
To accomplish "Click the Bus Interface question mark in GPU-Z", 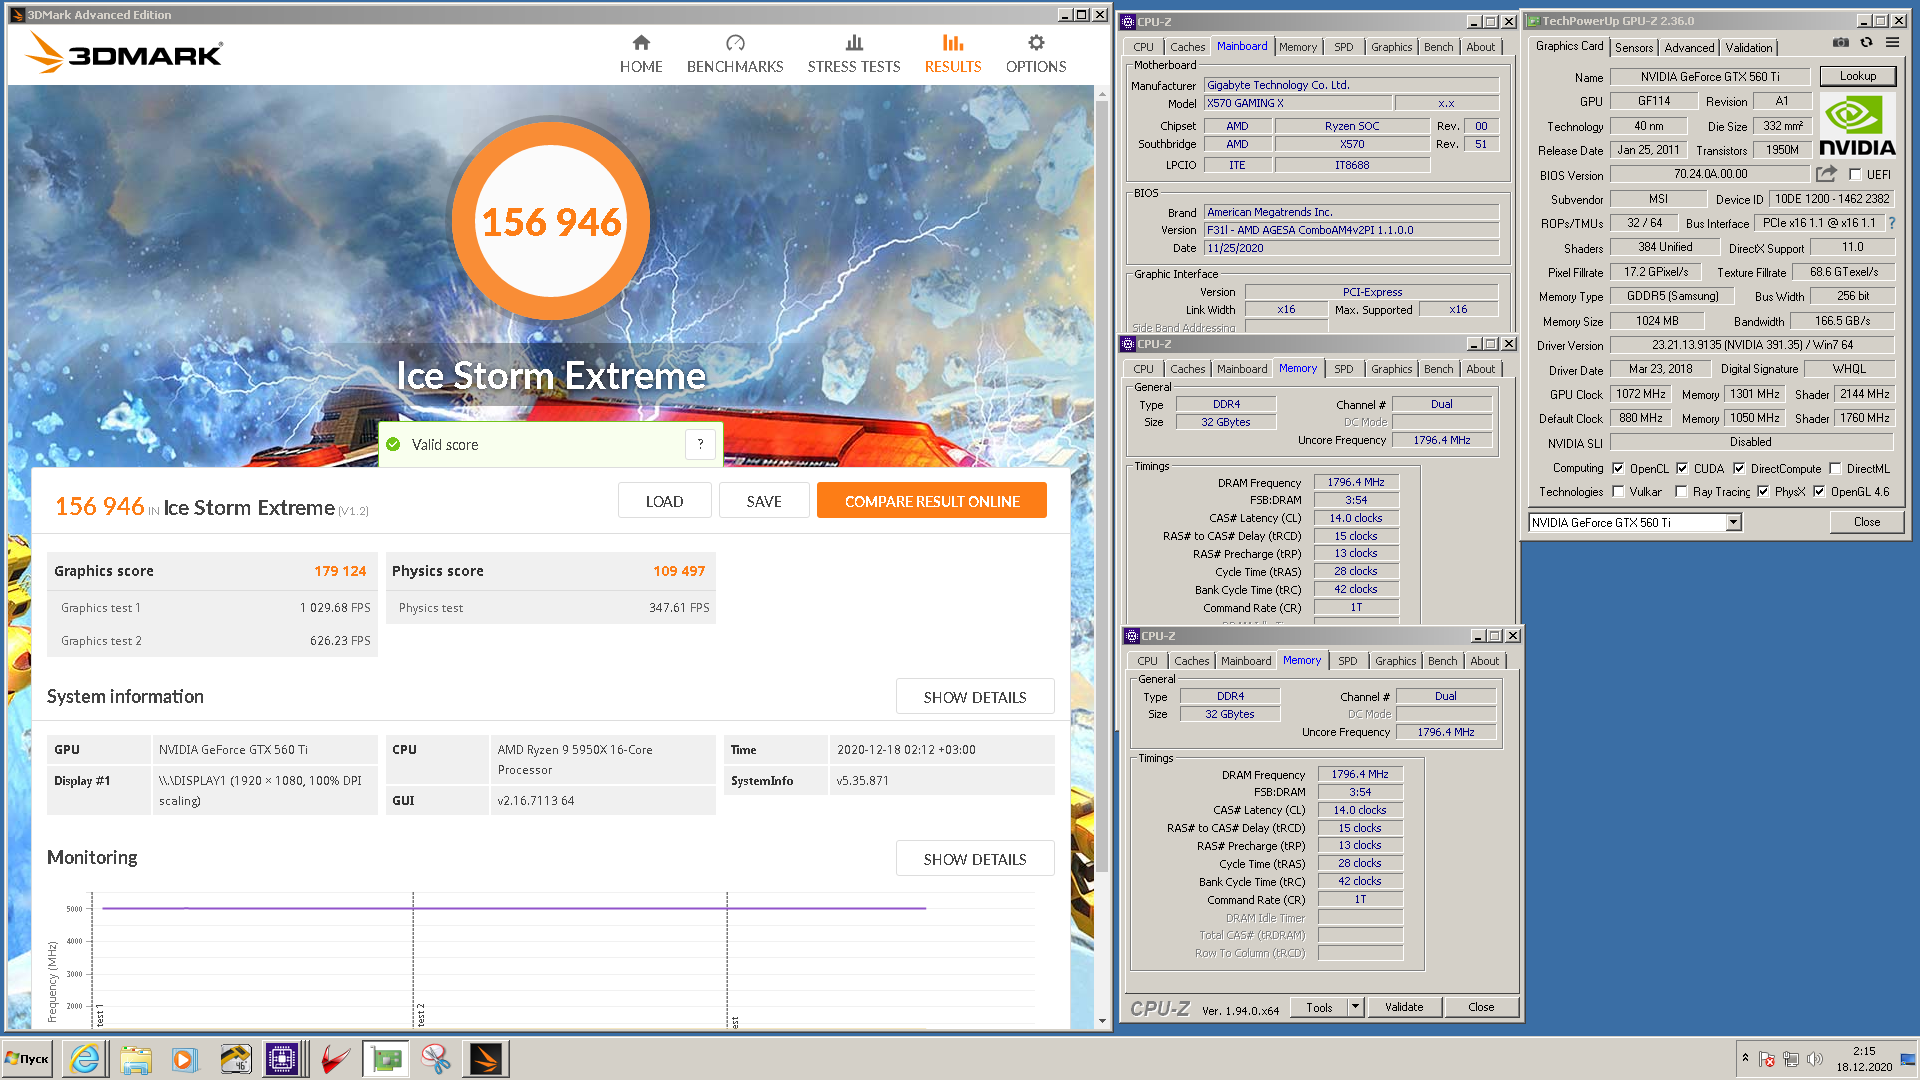I will coord(1892,223).
